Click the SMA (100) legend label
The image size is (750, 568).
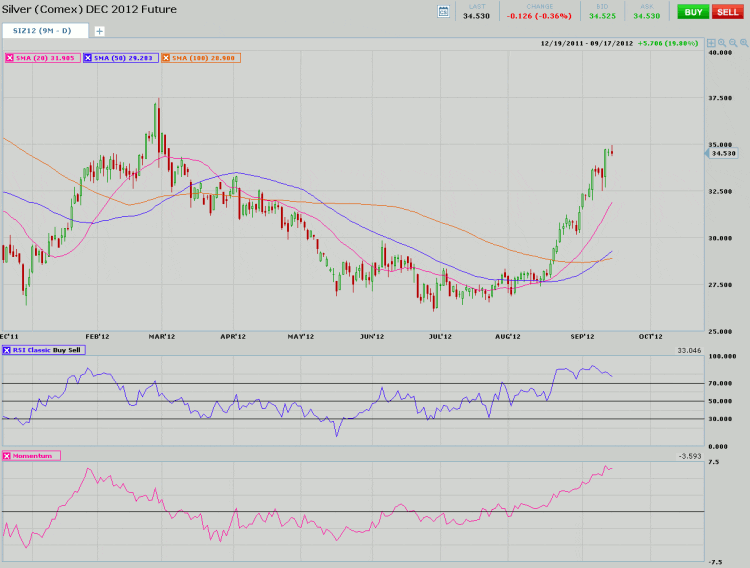click(x=204, y=59)
